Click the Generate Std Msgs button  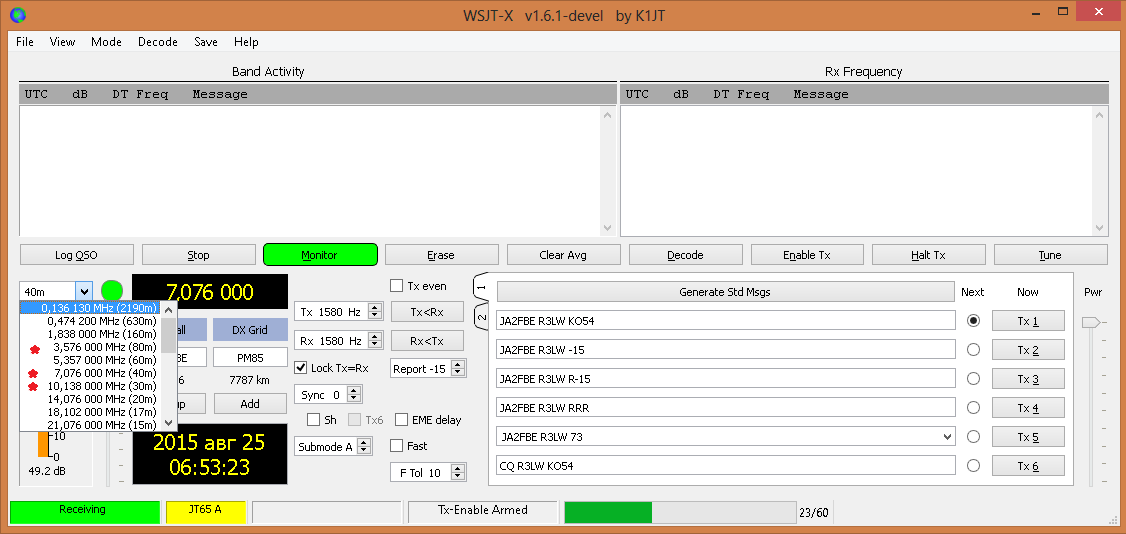pos(725,292)
